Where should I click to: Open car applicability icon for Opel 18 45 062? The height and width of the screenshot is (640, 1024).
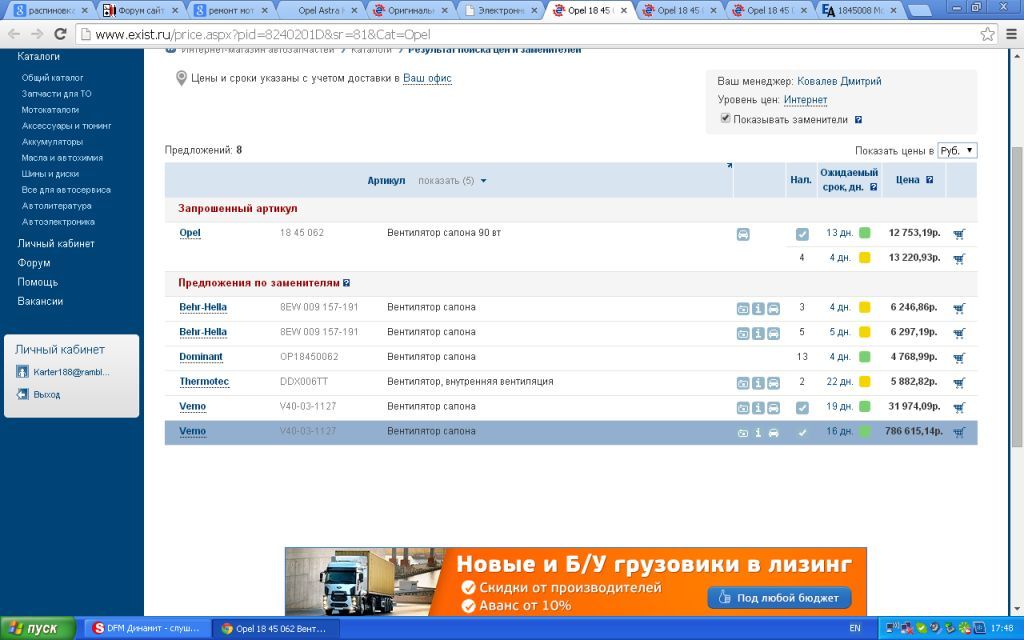click(743, 234)
